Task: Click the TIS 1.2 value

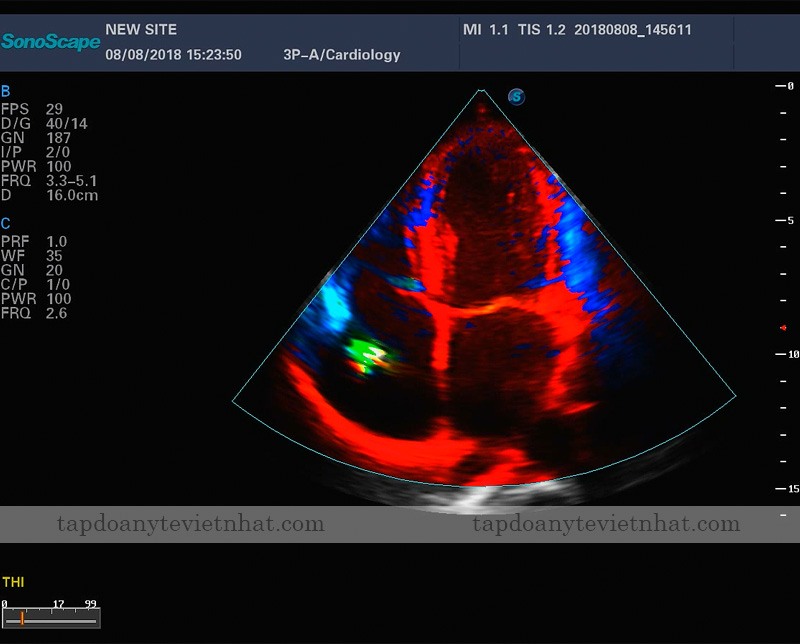Action: [x=541, y=30]
